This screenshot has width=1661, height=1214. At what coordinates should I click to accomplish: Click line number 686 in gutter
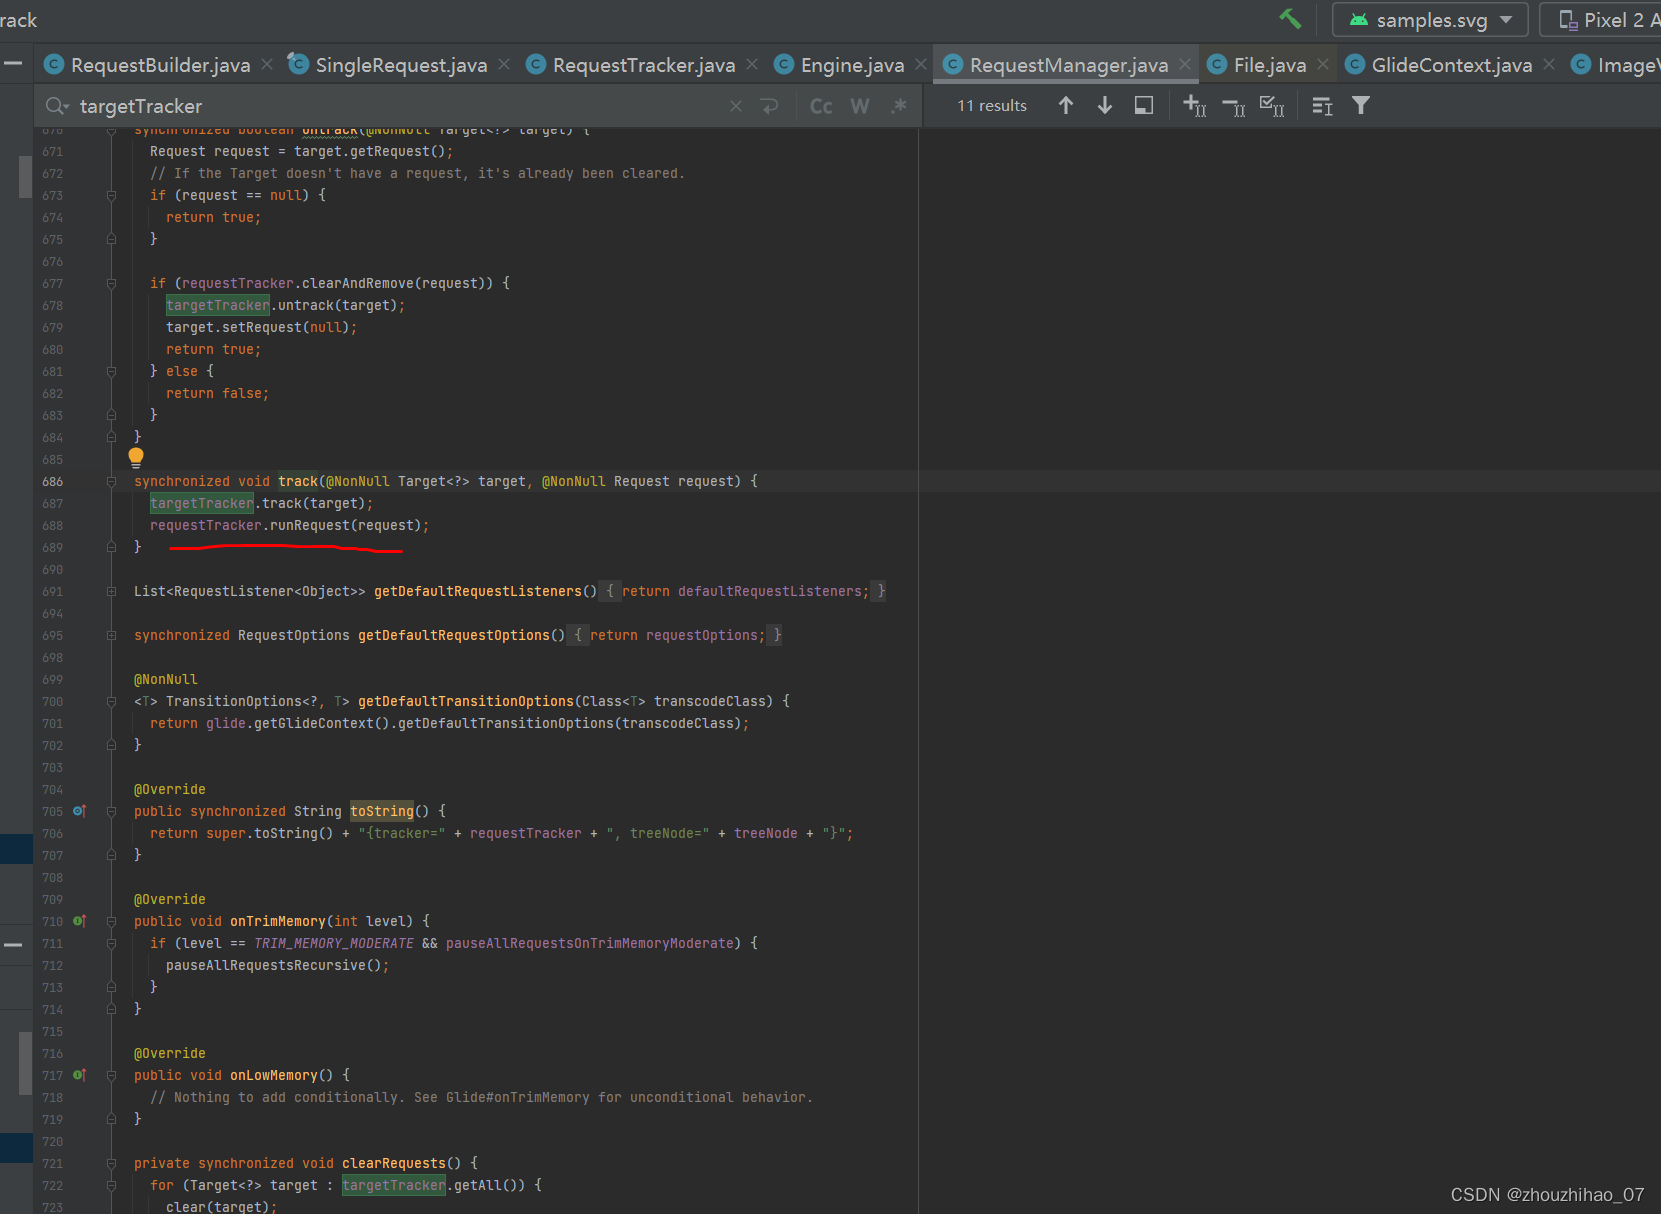coord(53,481)
